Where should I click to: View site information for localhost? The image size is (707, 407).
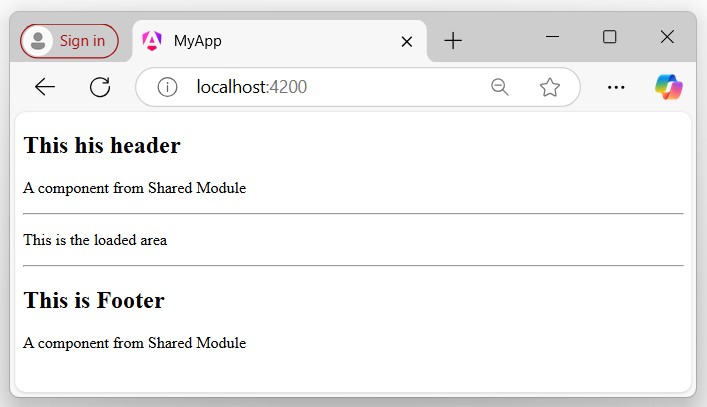pos(167,87)
